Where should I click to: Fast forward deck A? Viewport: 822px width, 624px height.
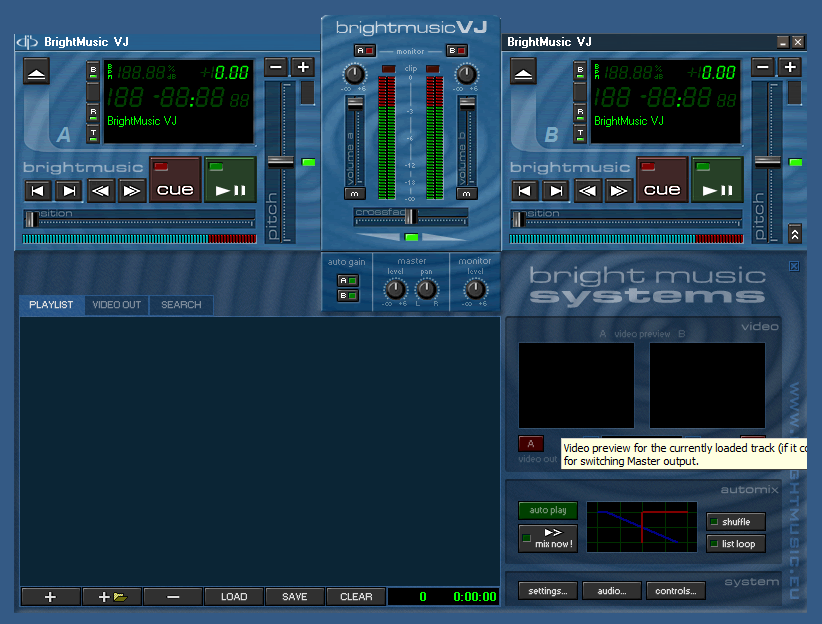[x=132, y=190]
